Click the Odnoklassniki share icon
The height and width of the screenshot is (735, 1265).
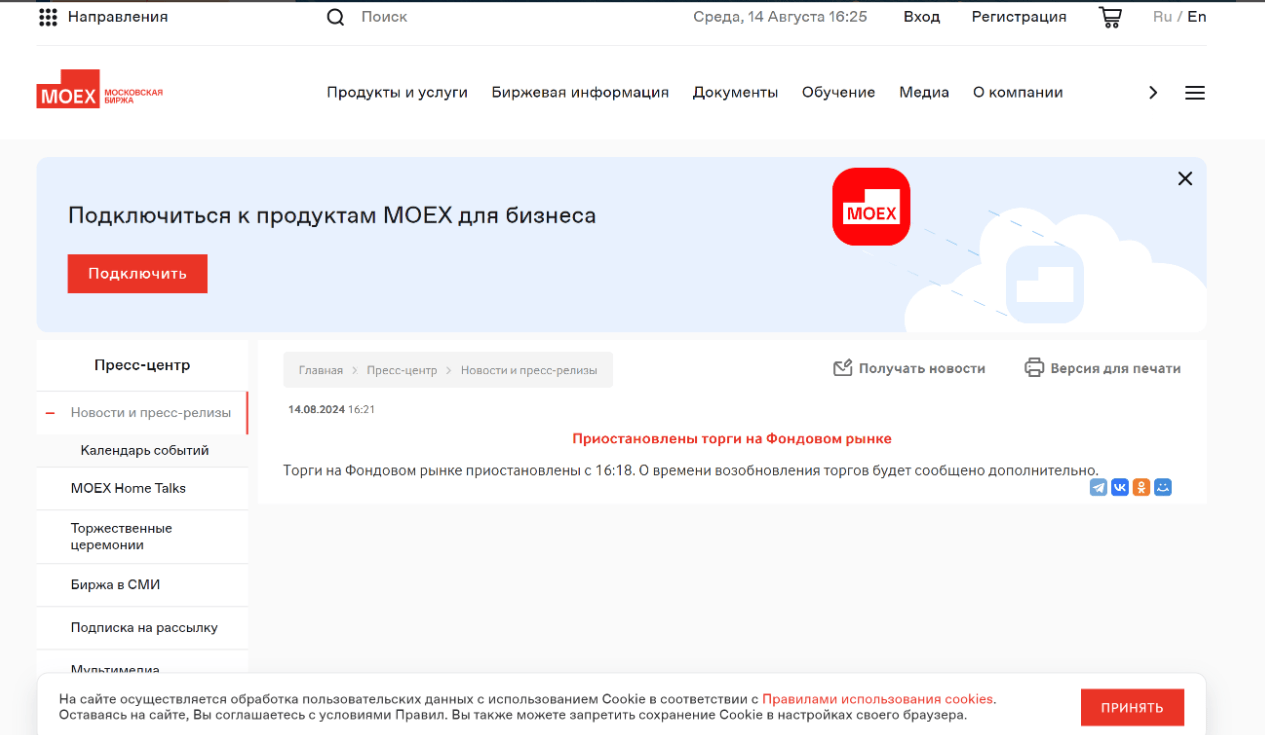pyautogui.click(x=1141, y=487)
